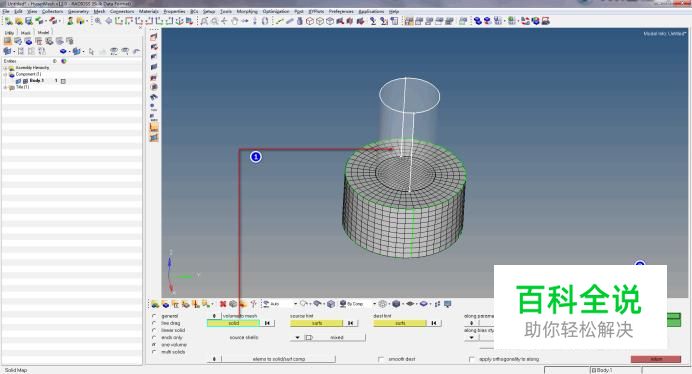Click the pan hand icon in the toolbar

tap(235, 21)
